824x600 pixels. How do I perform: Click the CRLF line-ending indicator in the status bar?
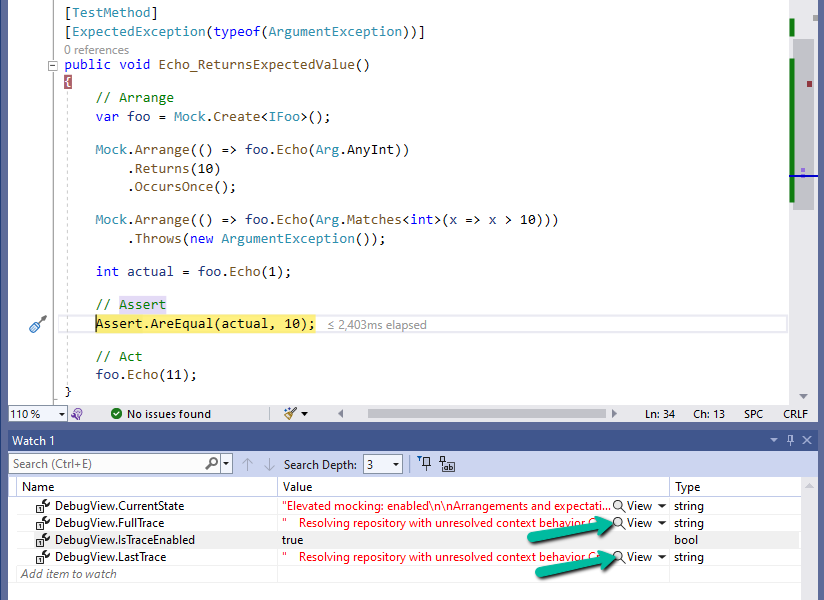click(795, 413)
